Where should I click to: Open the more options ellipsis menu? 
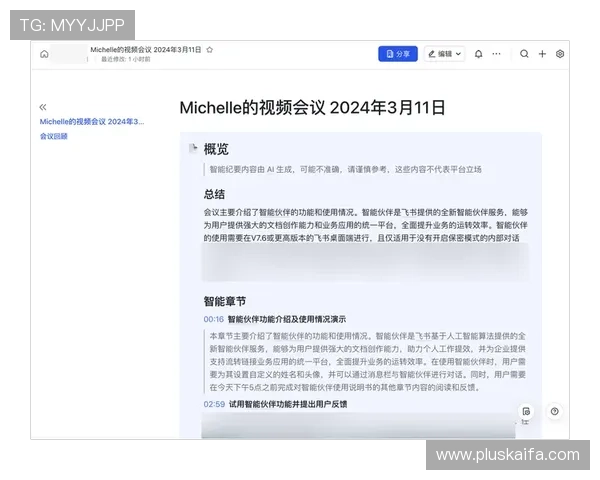(x=496, y=54)
